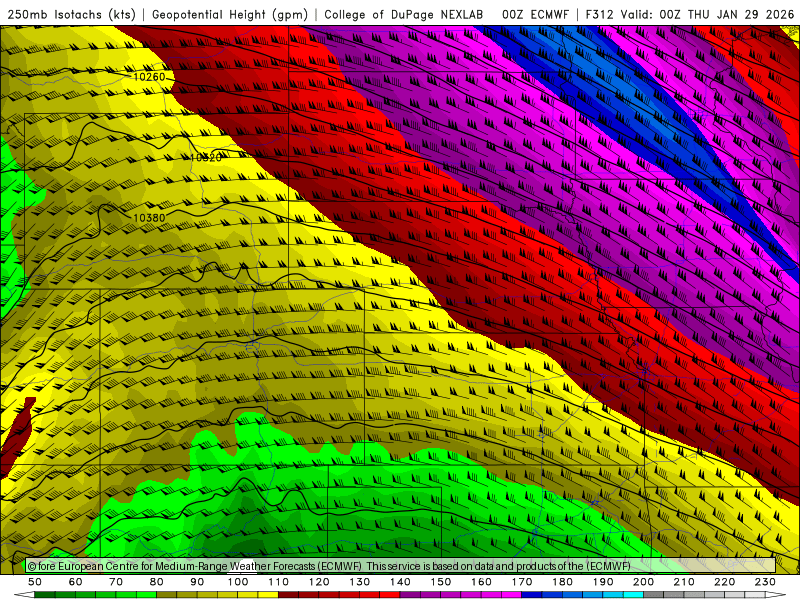
Task: Click the 10260 height contour label
Action: [149, 77]
